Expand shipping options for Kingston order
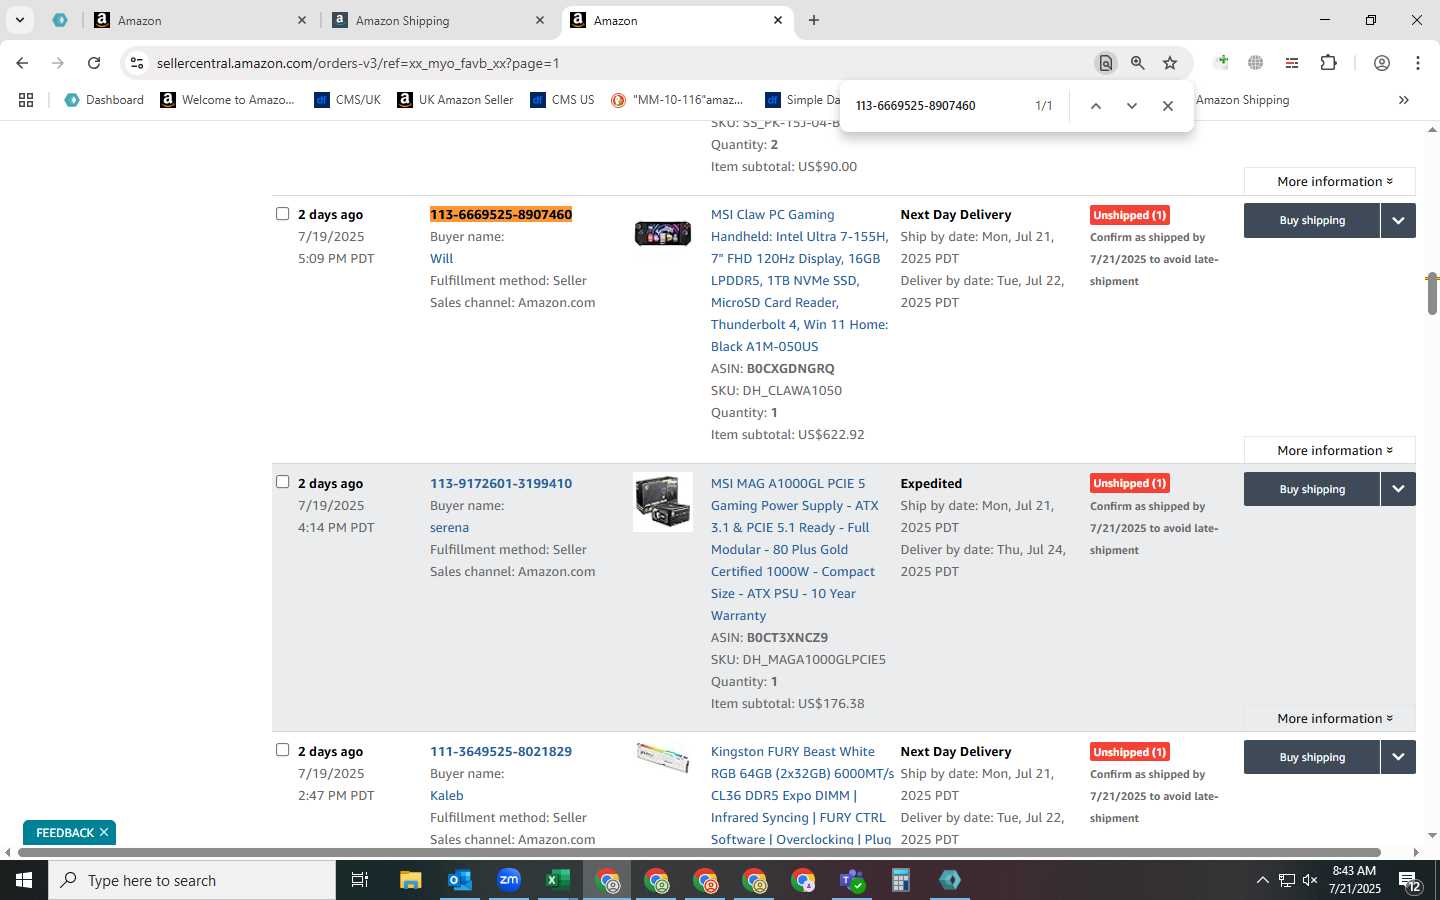1440x900 pixels. 1398,758
